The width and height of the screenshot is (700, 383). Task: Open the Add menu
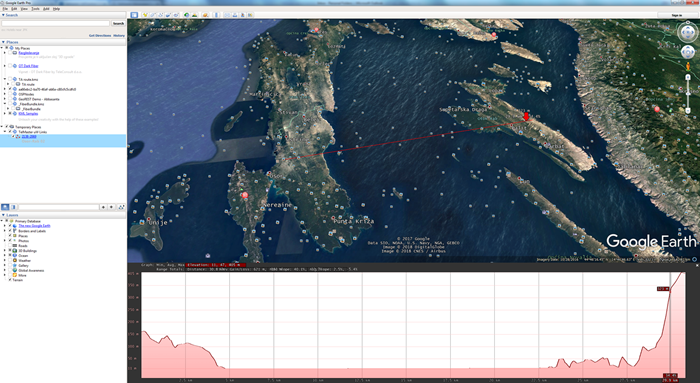pyautogui.click(x=46, y=8)
